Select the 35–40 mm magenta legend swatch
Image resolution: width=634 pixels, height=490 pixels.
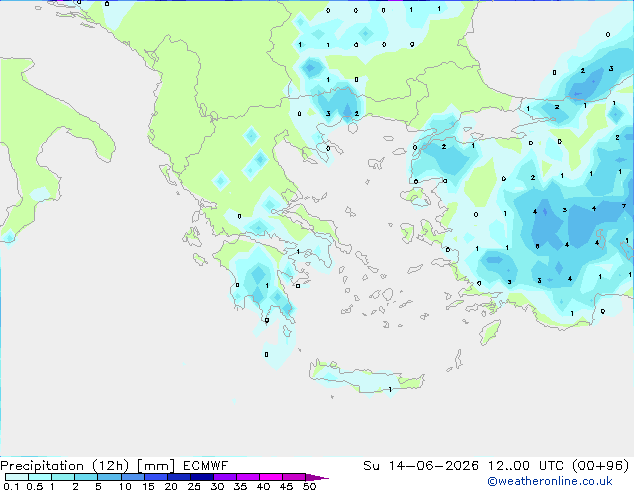[x=248, y=477]
